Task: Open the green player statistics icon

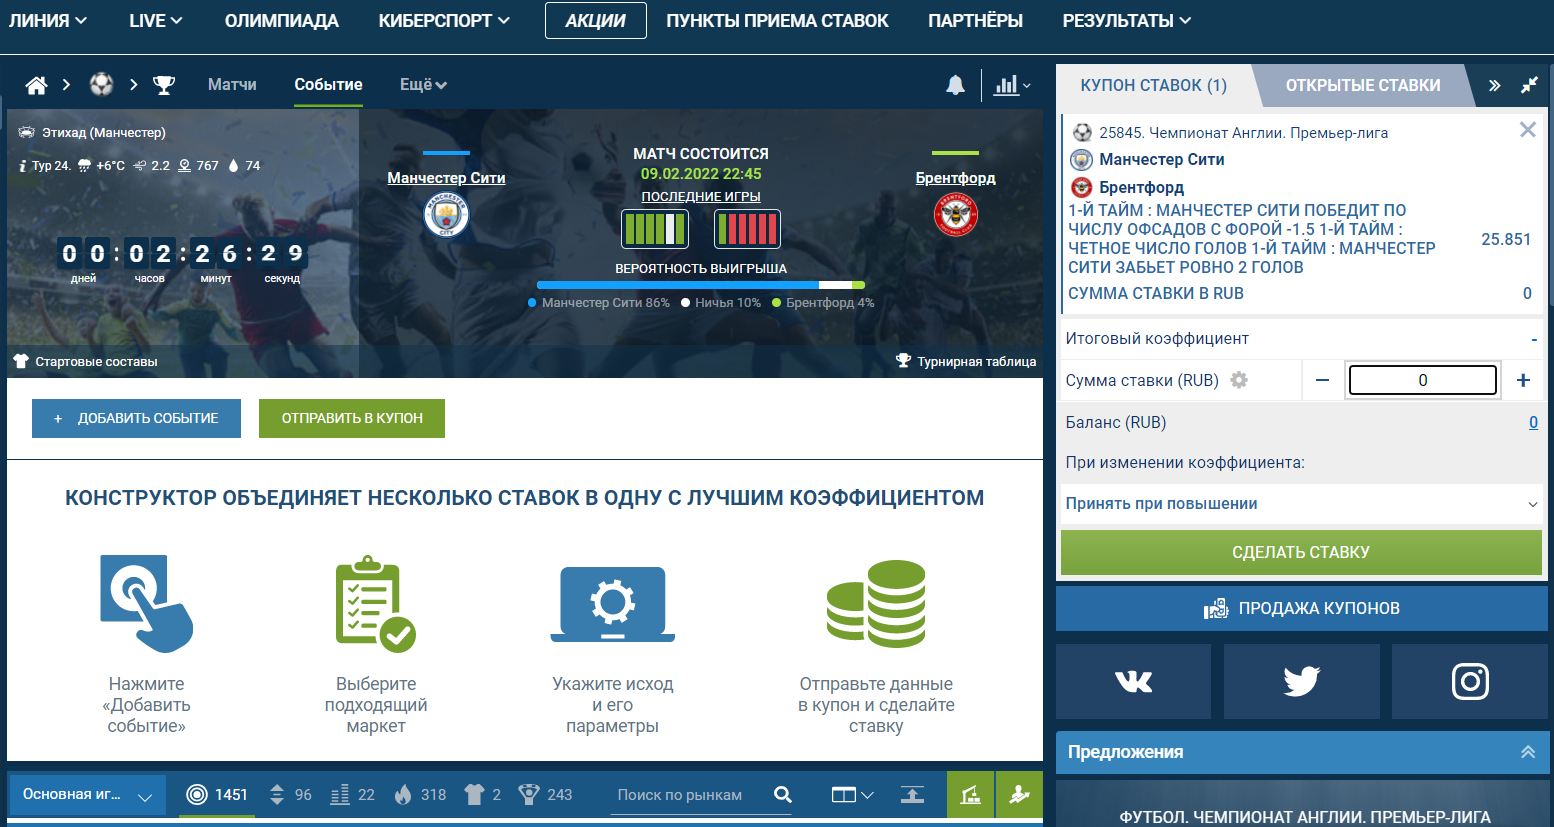Action: (1019, 795)
